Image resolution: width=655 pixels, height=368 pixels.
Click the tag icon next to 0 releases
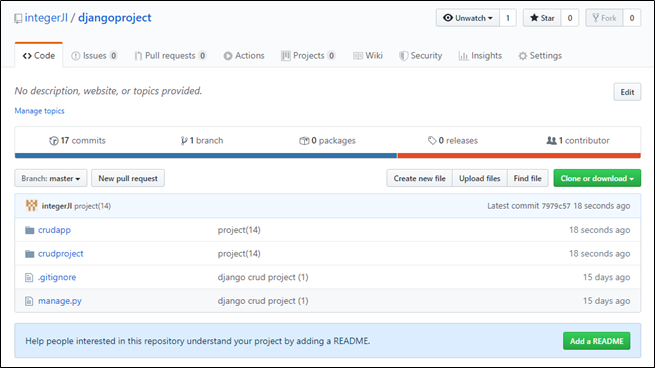tap(432, 141)
